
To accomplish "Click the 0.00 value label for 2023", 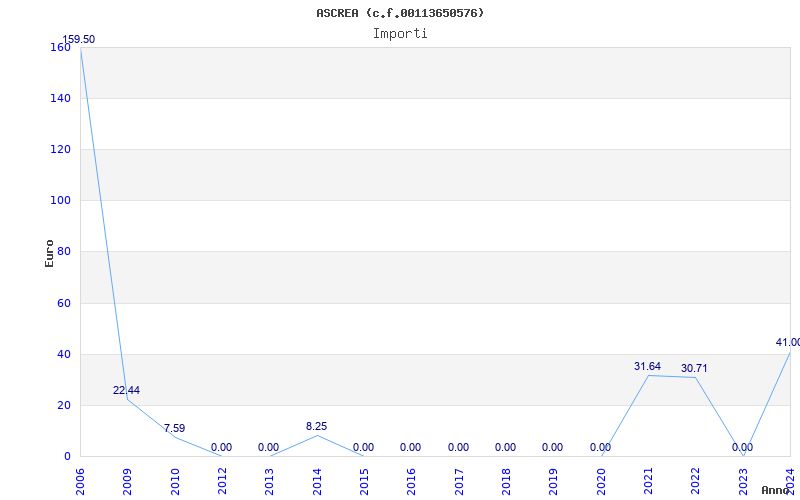I will 742,447.
